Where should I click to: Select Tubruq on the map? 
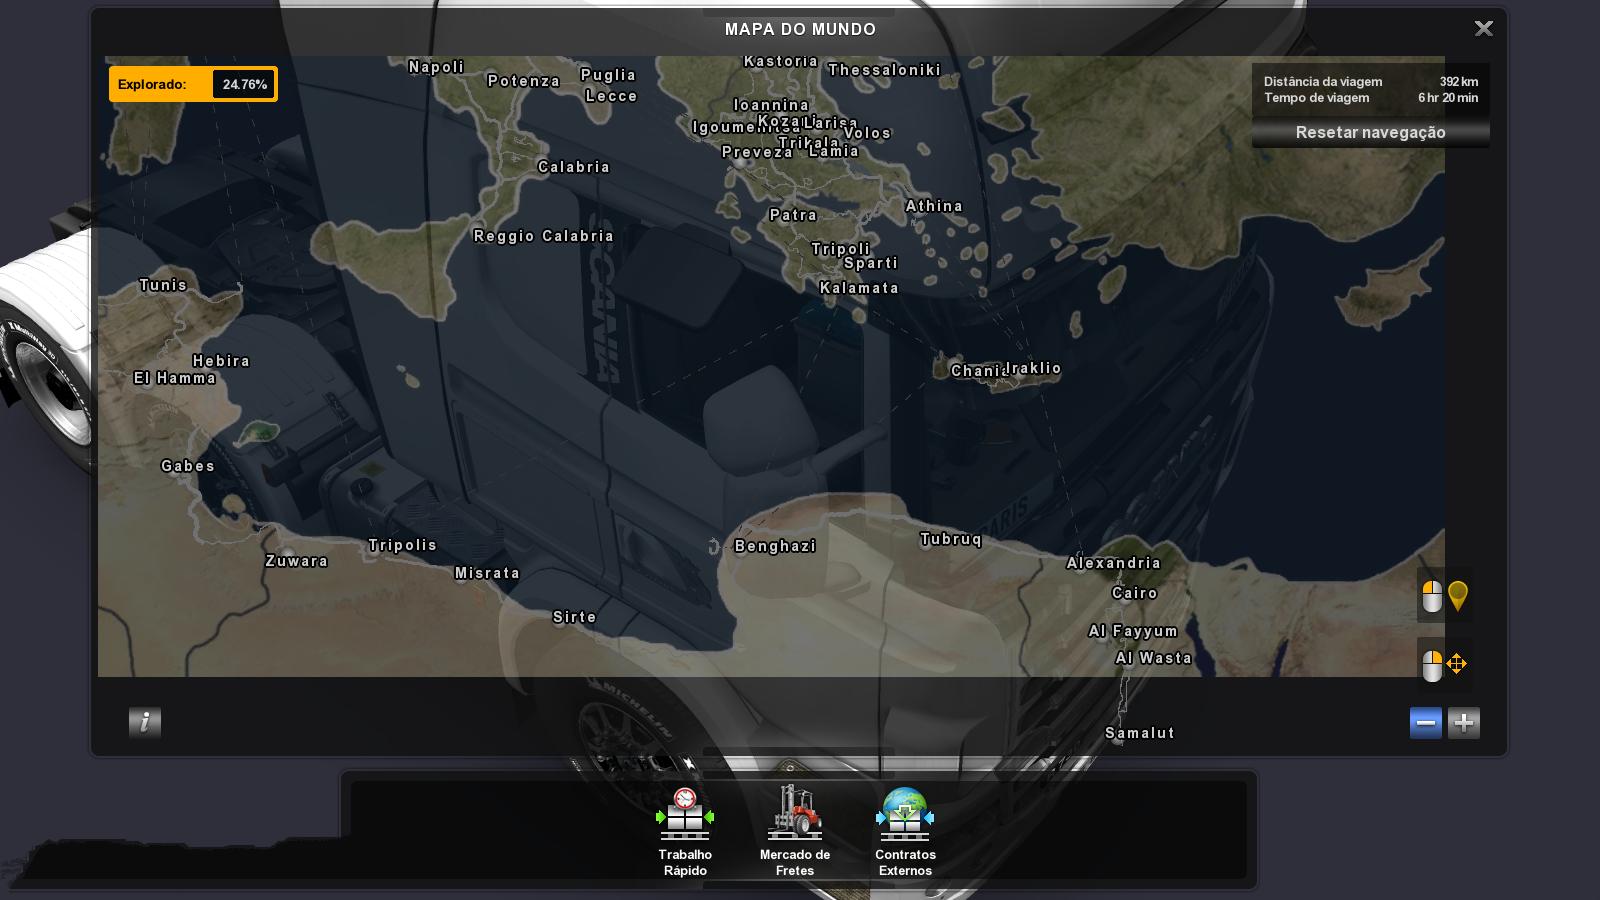(x=951, y=539)
